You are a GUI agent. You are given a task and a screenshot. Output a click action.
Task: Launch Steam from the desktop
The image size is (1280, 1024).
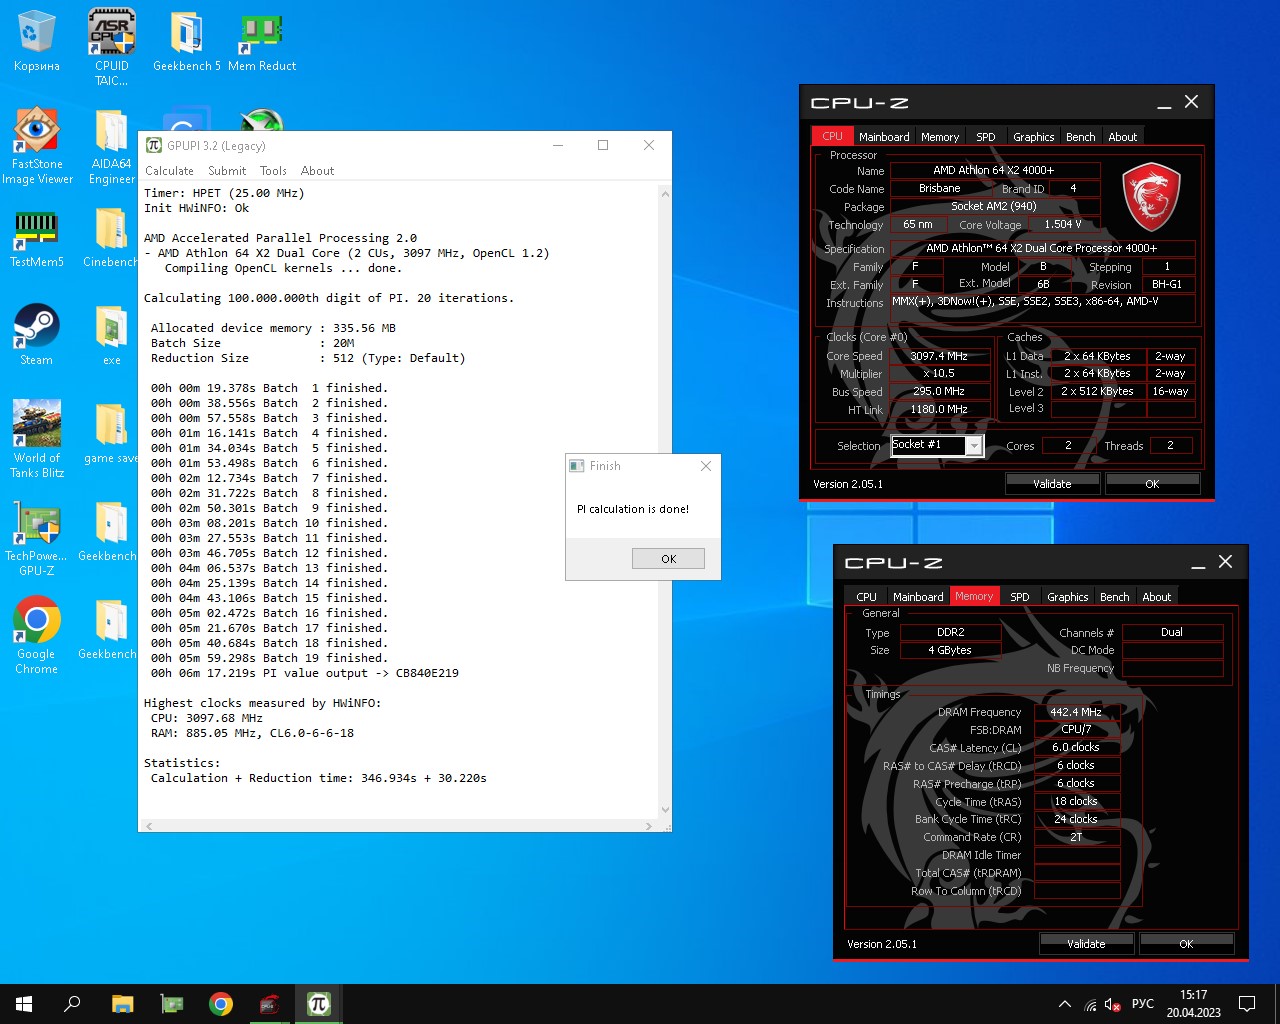click(x=36, y=335)
